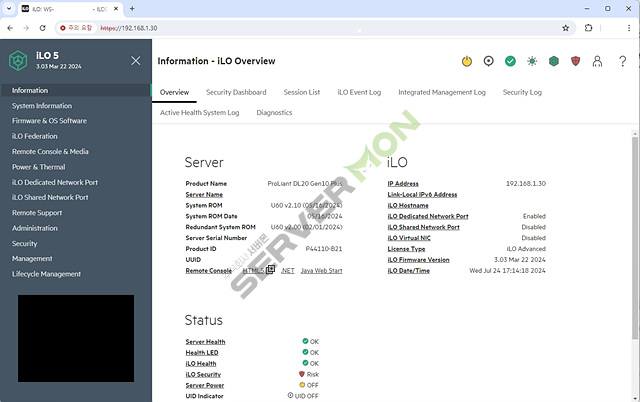The image size is (640, 402).
Task: Click the Health LED status link
Action: coord(202,353)
